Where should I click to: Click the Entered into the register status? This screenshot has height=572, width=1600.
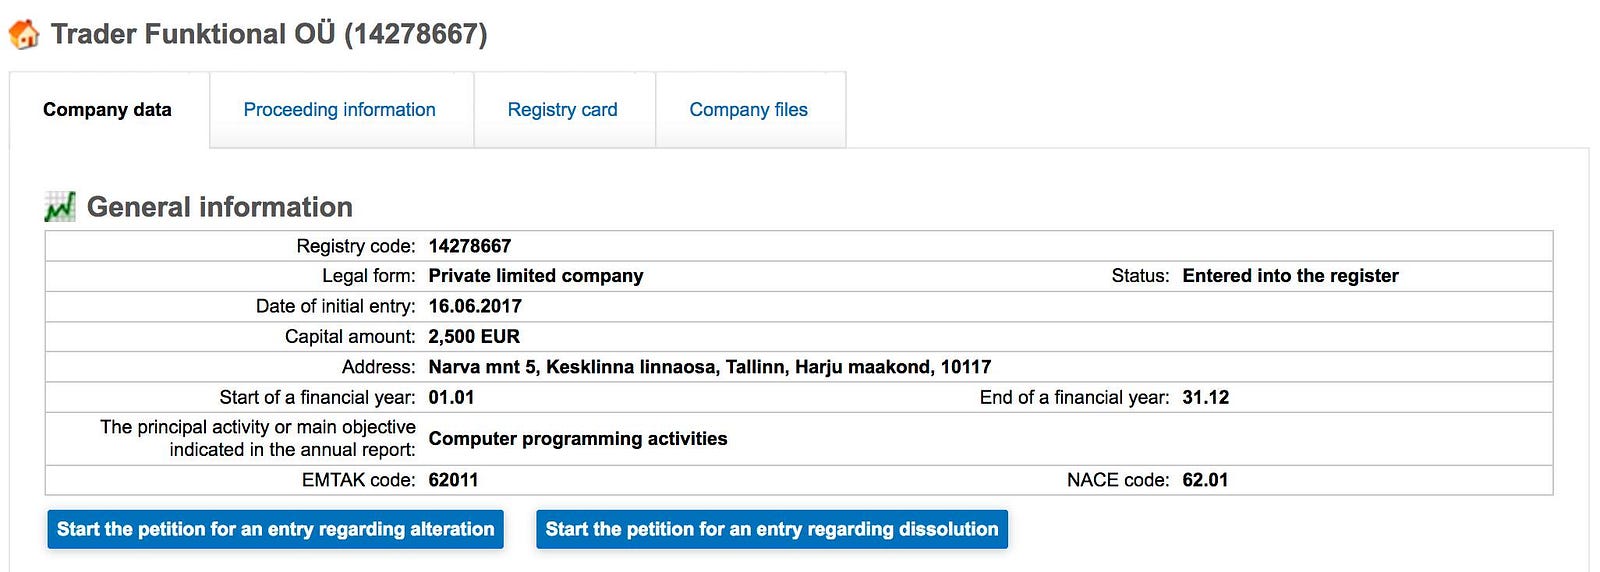point(1290,276)
